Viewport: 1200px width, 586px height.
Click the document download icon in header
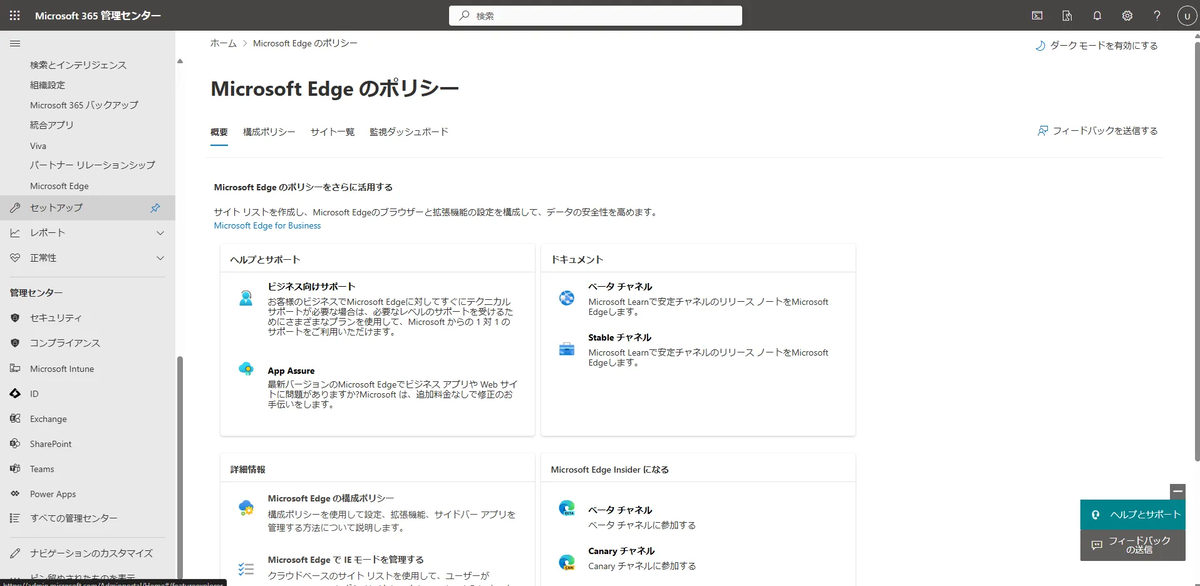1067,16
